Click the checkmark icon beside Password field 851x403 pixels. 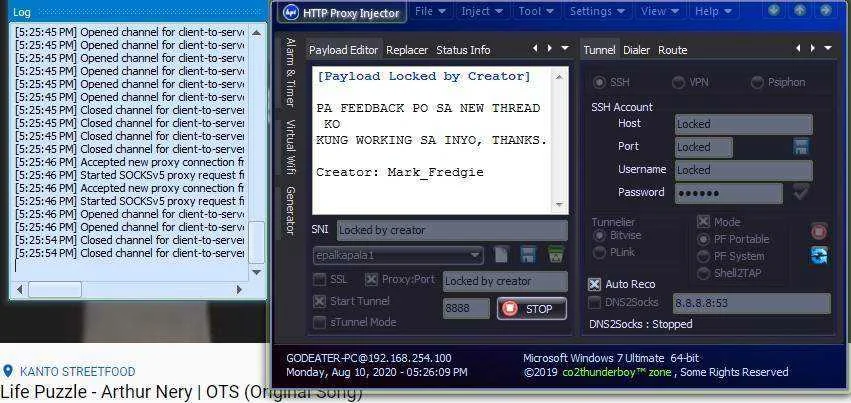pos(801,192)
